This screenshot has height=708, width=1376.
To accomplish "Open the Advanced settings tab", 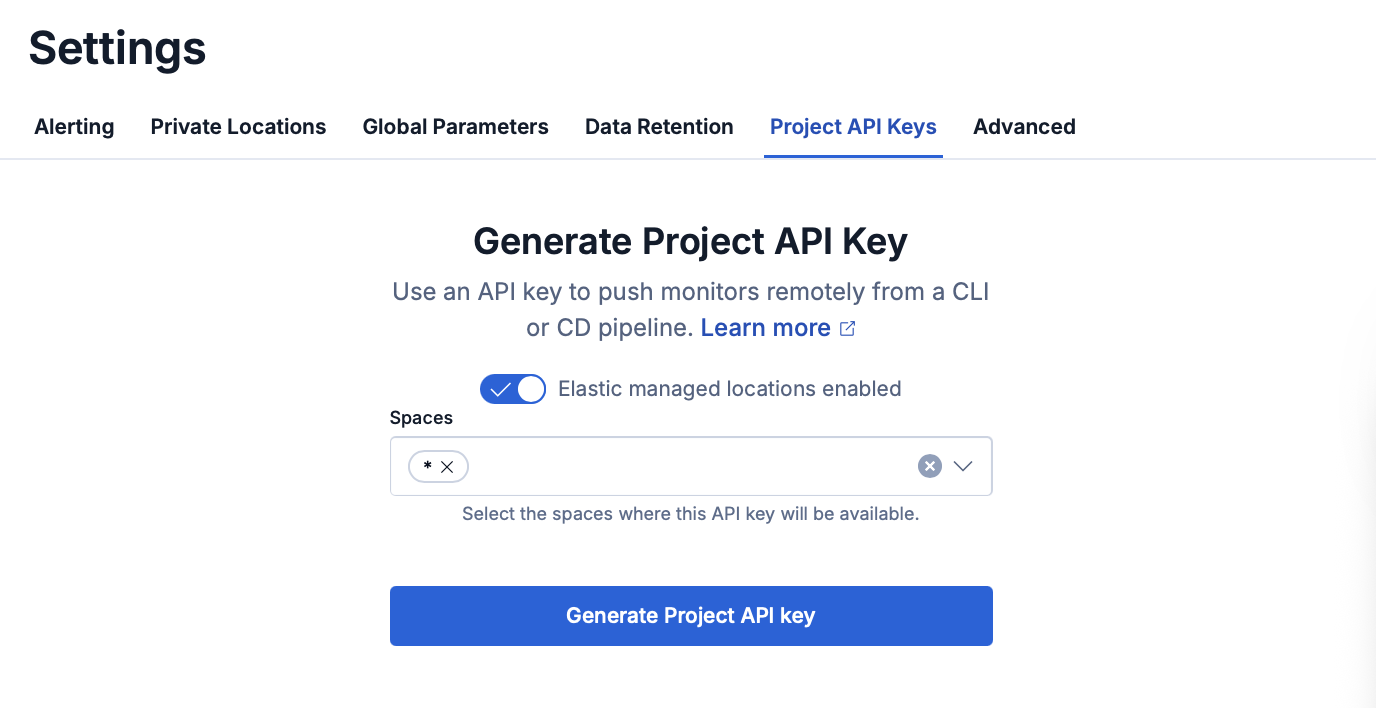I will pyautogui.click(x=1024, y=127).
